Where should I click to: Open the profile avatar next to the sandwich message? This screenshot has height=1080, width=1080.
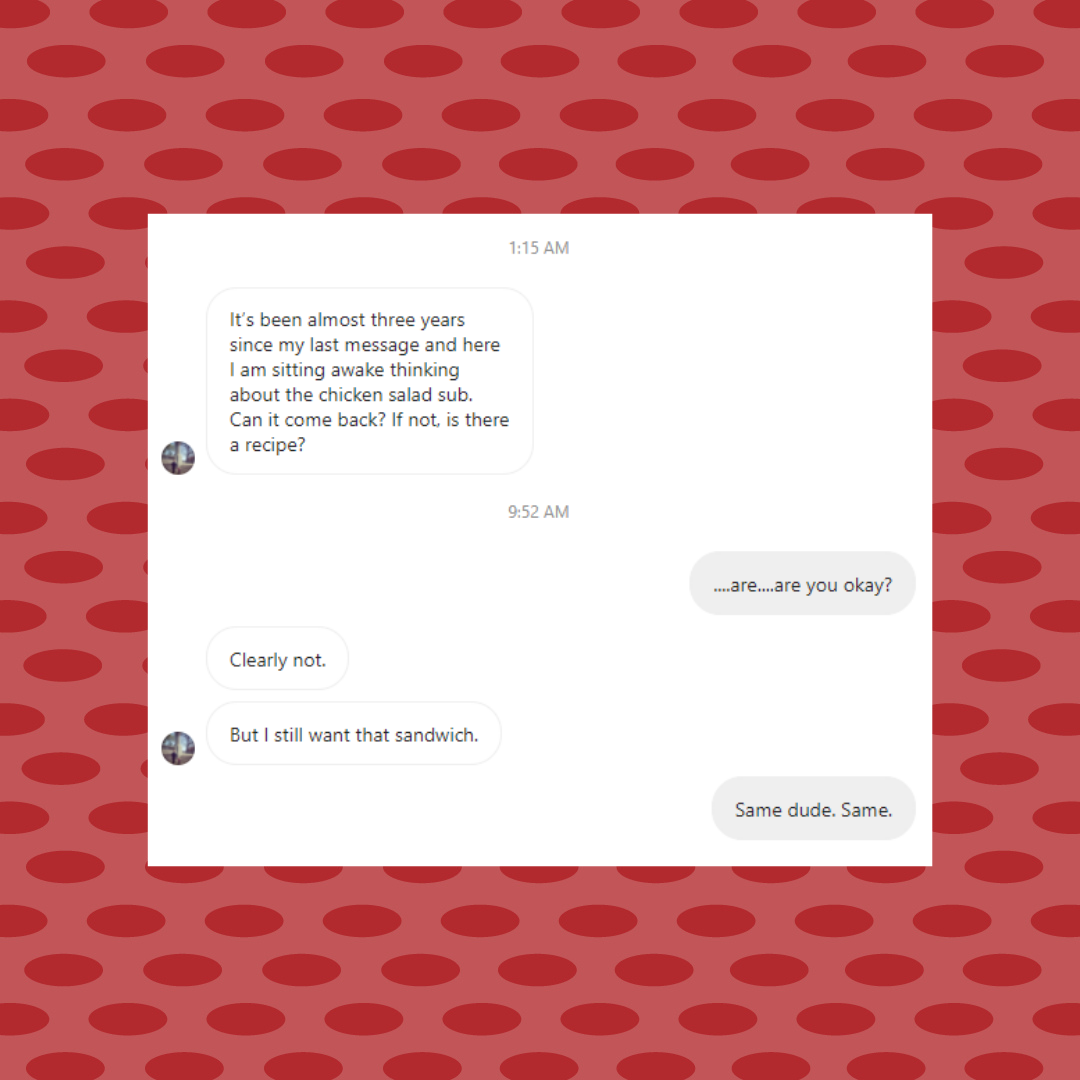pyautogui.click(x=178, y=748)
